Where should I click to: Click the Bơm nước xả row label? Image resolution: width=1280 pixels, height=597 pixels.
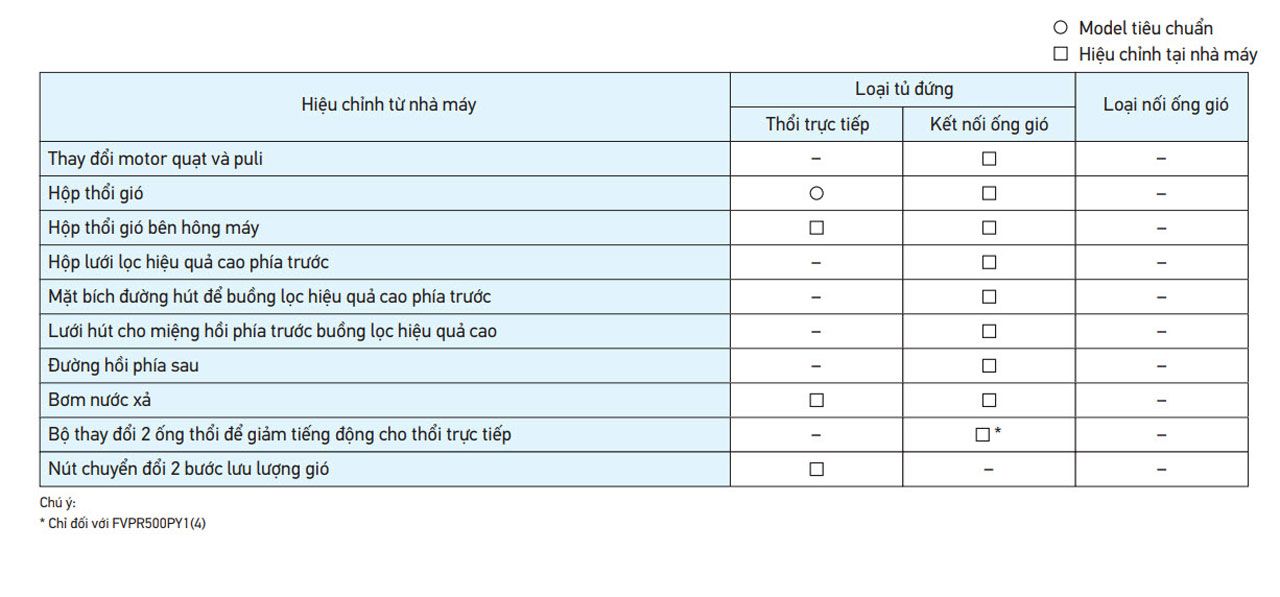tap(99, 400)
